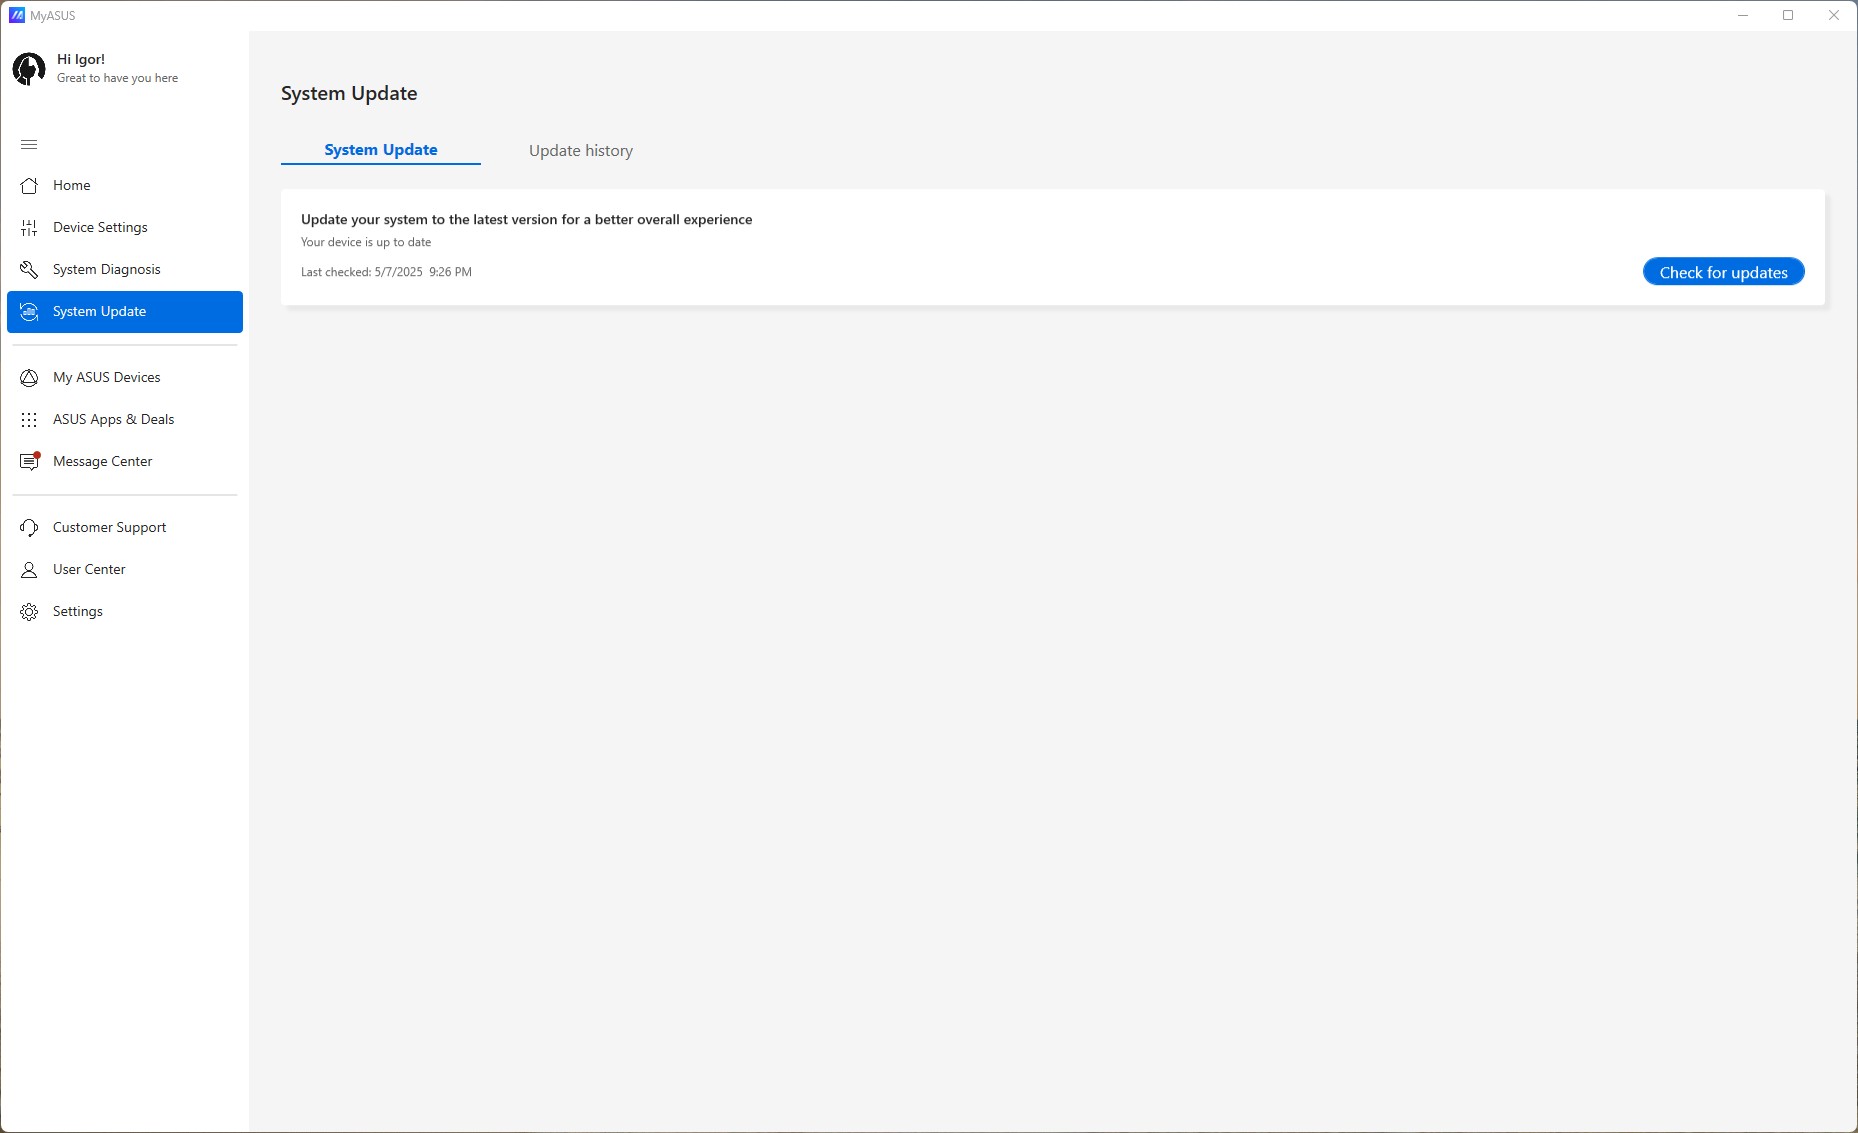This screenshot has width=1858, height=1133.
Task: Open Device Settings page
Action: coord(125,228)
